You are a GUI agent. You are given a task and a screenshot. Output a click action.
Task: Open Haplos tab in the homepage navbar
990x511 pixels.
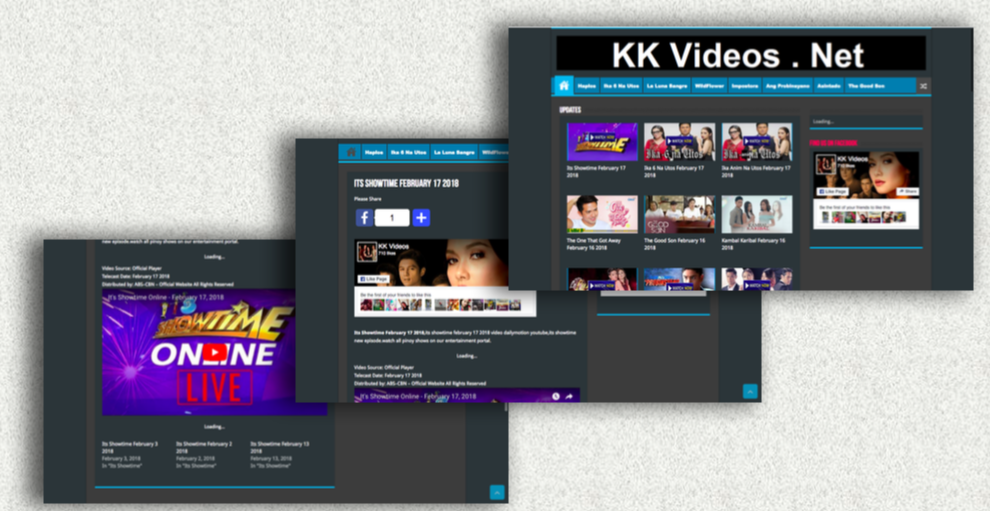[x=587, y=86]
